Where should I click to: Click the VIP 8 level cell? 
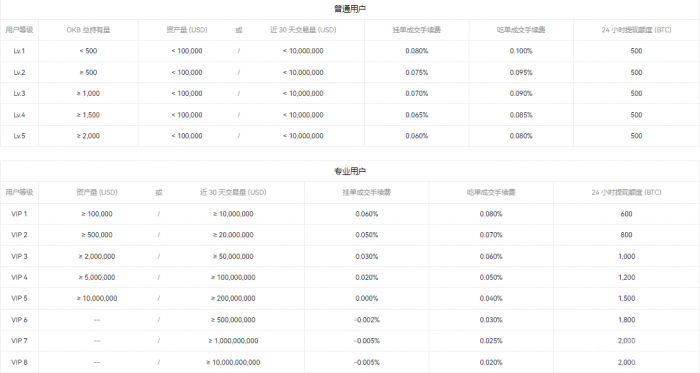pos(19,362)
